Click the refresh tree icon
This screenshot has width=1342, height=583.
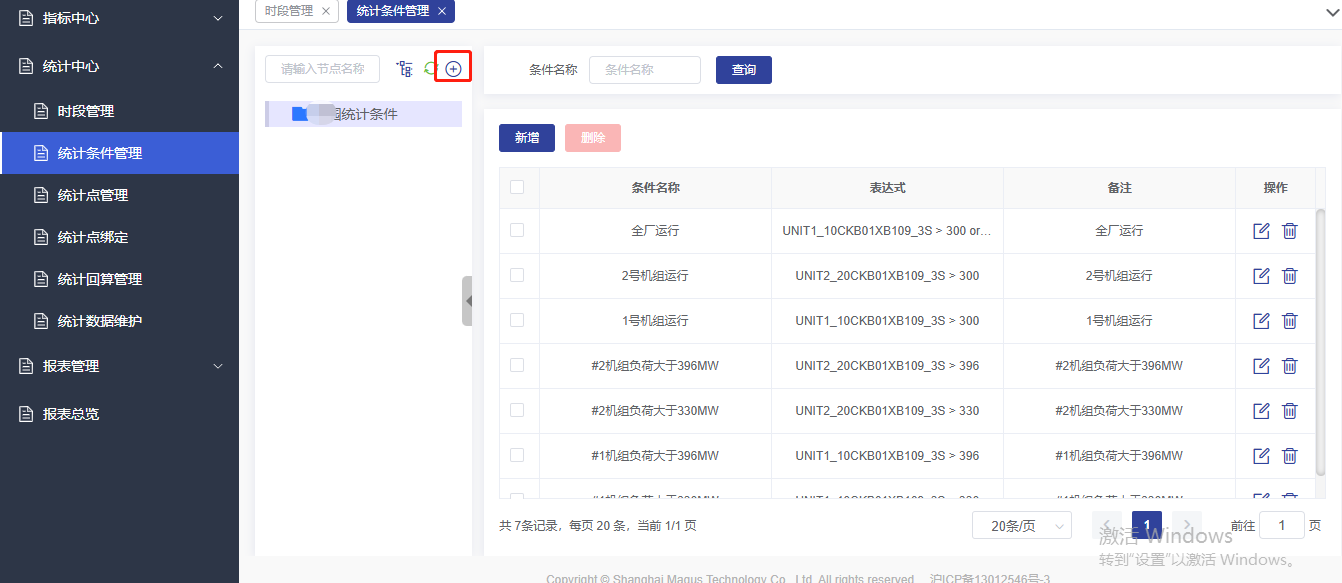click(x=430, y=69)
